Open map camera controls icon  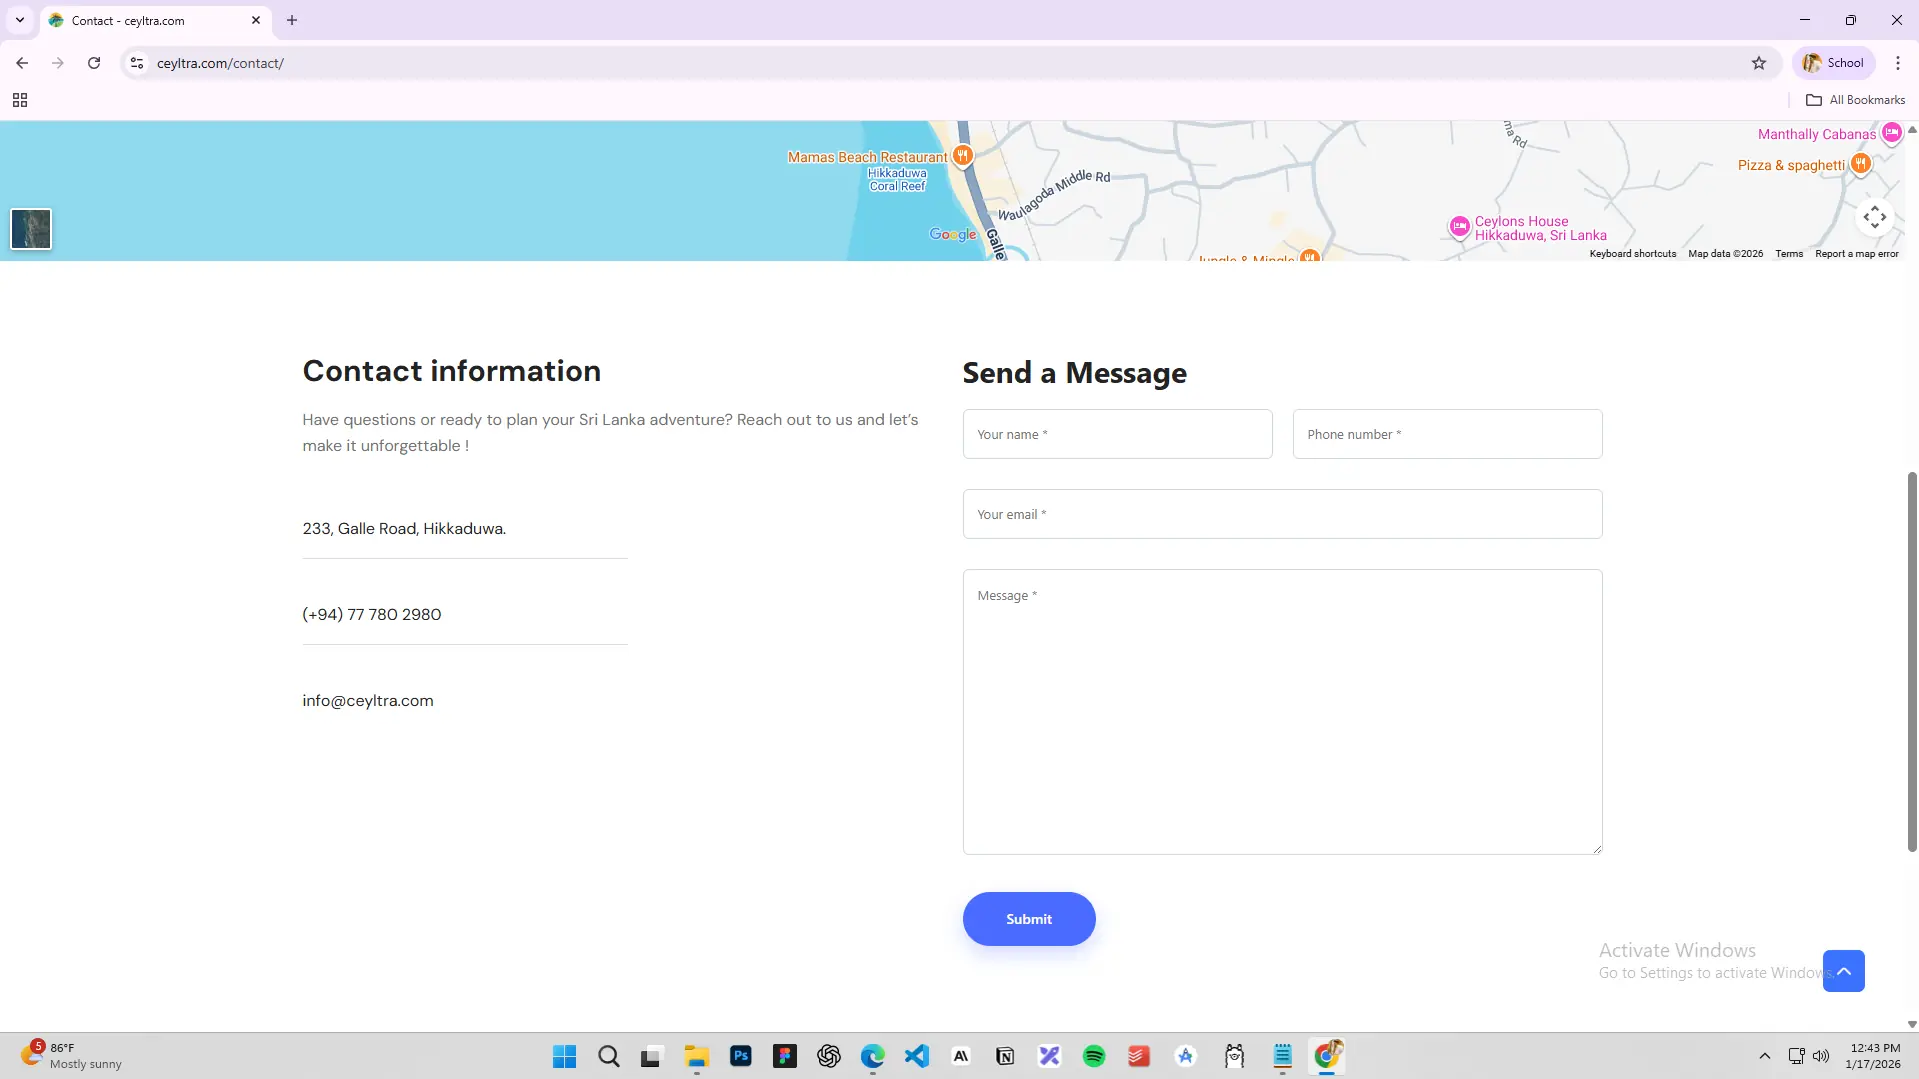click(1874, 217)
